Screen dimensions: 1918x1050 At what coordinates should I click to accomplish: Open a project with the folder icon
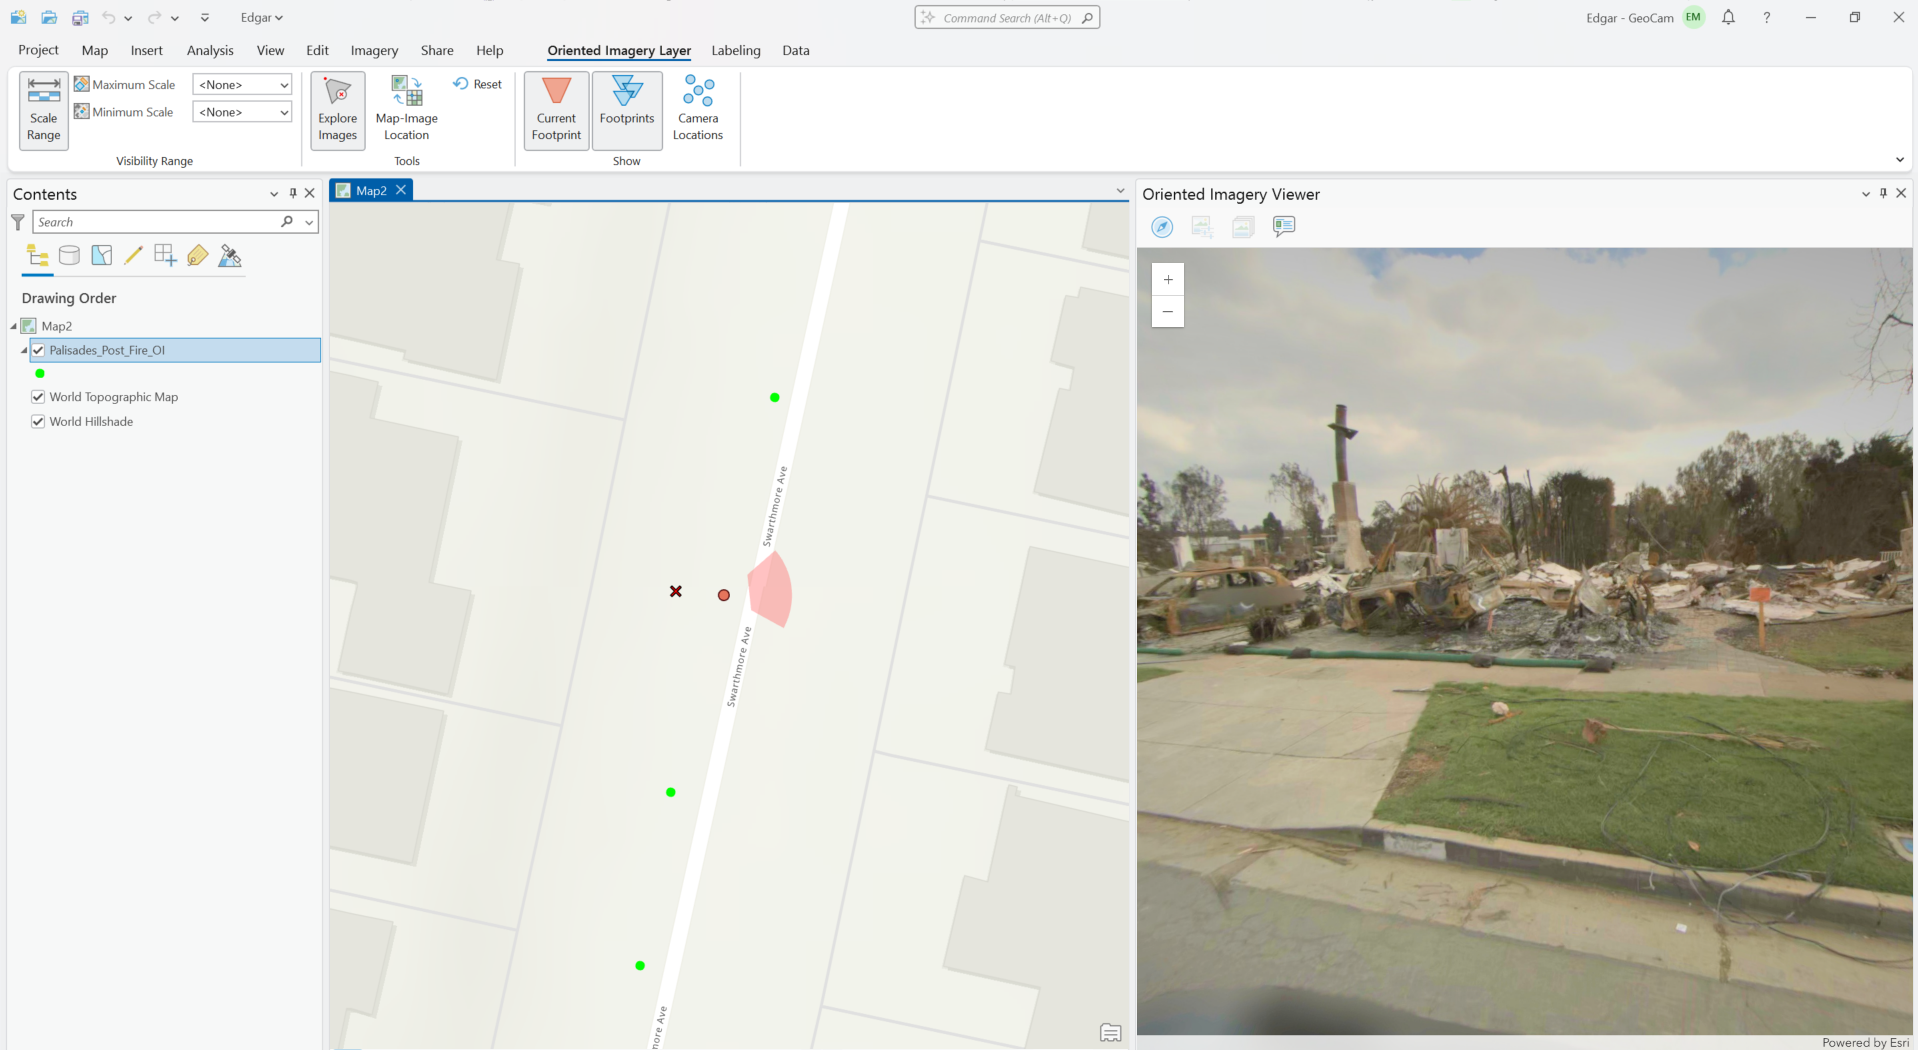click(x=49, y=17)
